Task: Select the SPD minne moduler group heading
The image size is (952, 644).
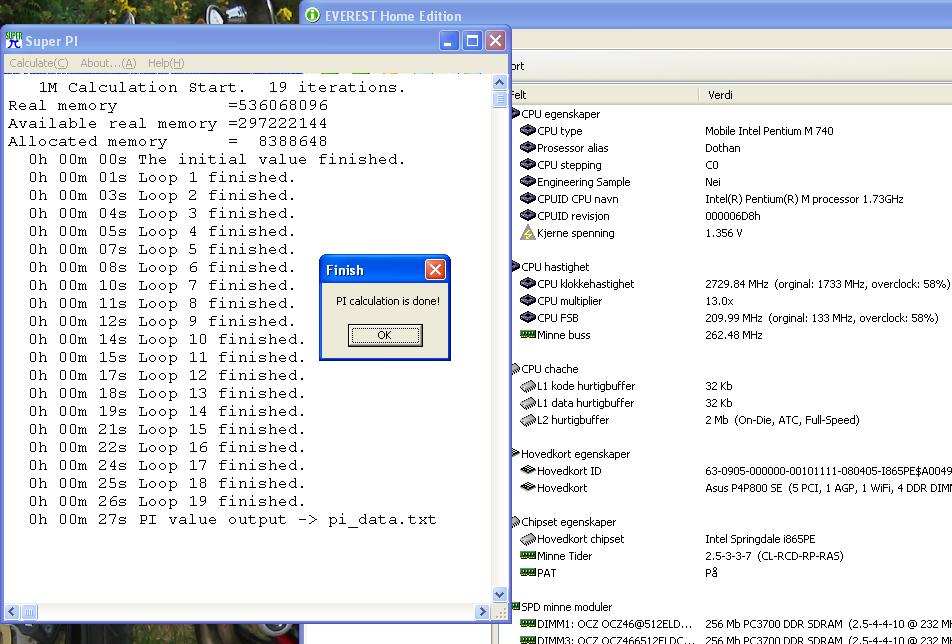Action: [x=566, y=606]
